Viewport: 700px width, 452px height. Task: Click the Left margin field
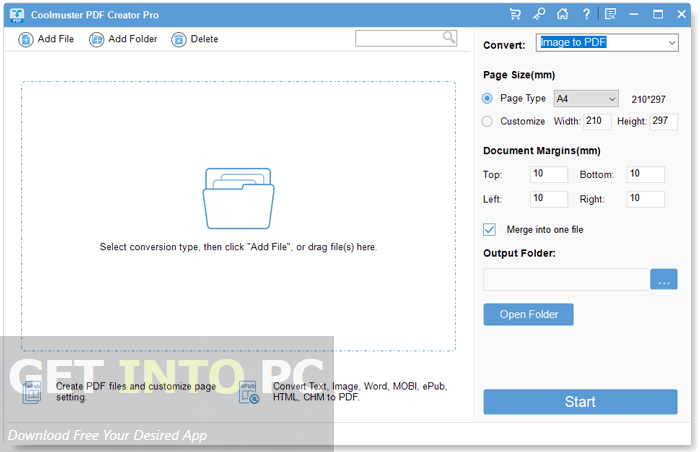[x=549, y=199]
